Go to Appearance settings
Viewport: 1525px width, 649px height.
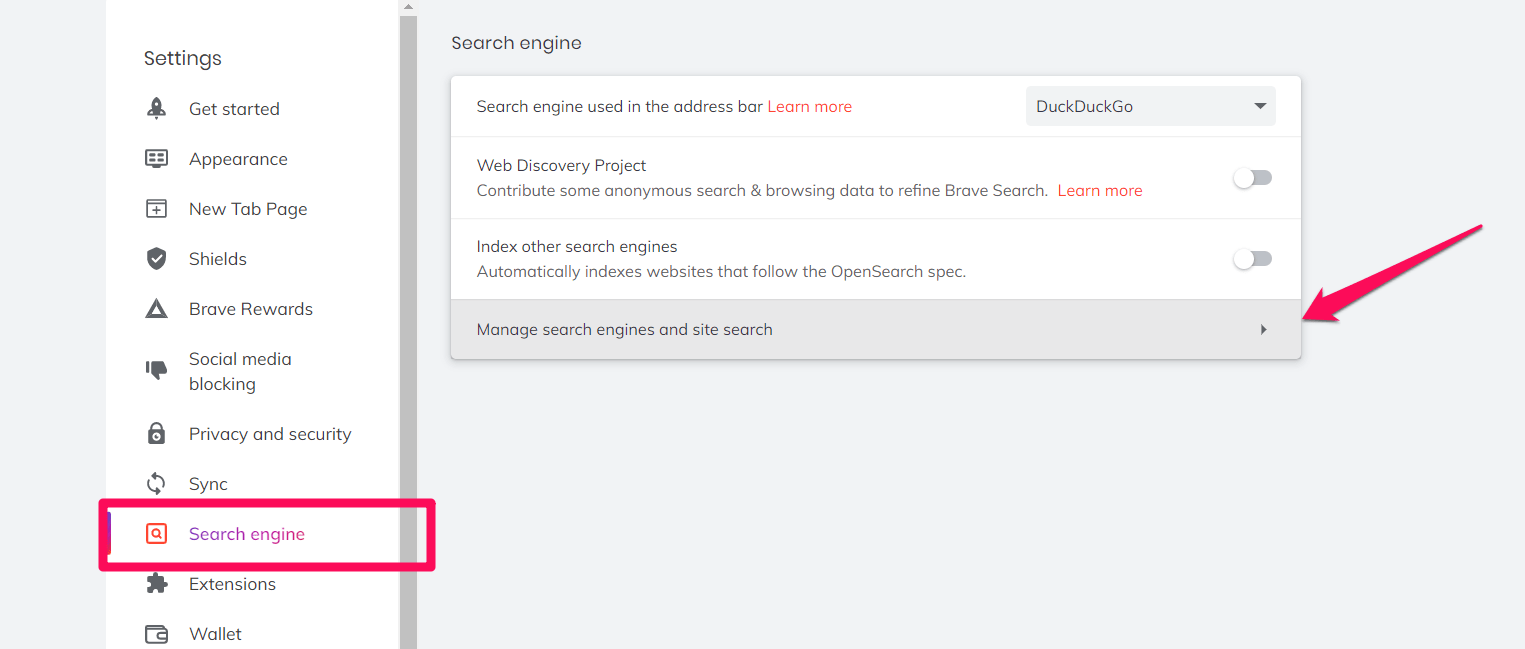tap(238, 159)
